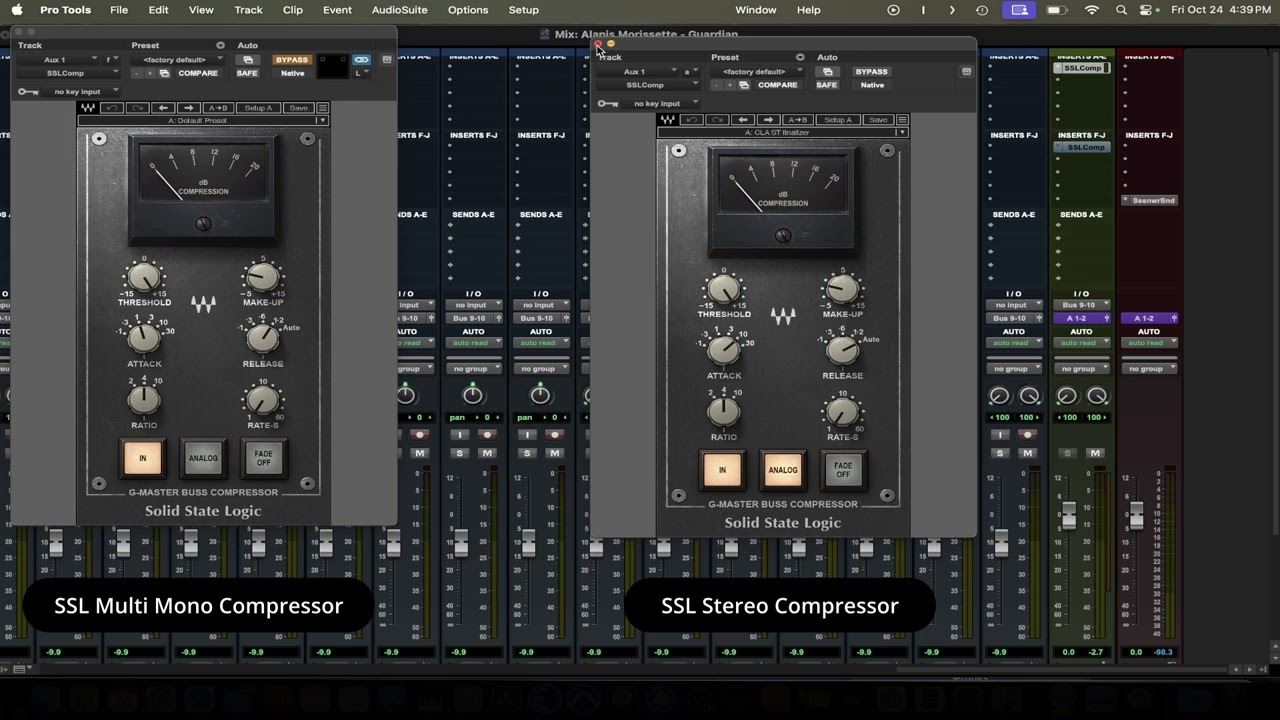
Task: Open the hamburger menu in the right Waves toolbar
Action: [902, 120]
